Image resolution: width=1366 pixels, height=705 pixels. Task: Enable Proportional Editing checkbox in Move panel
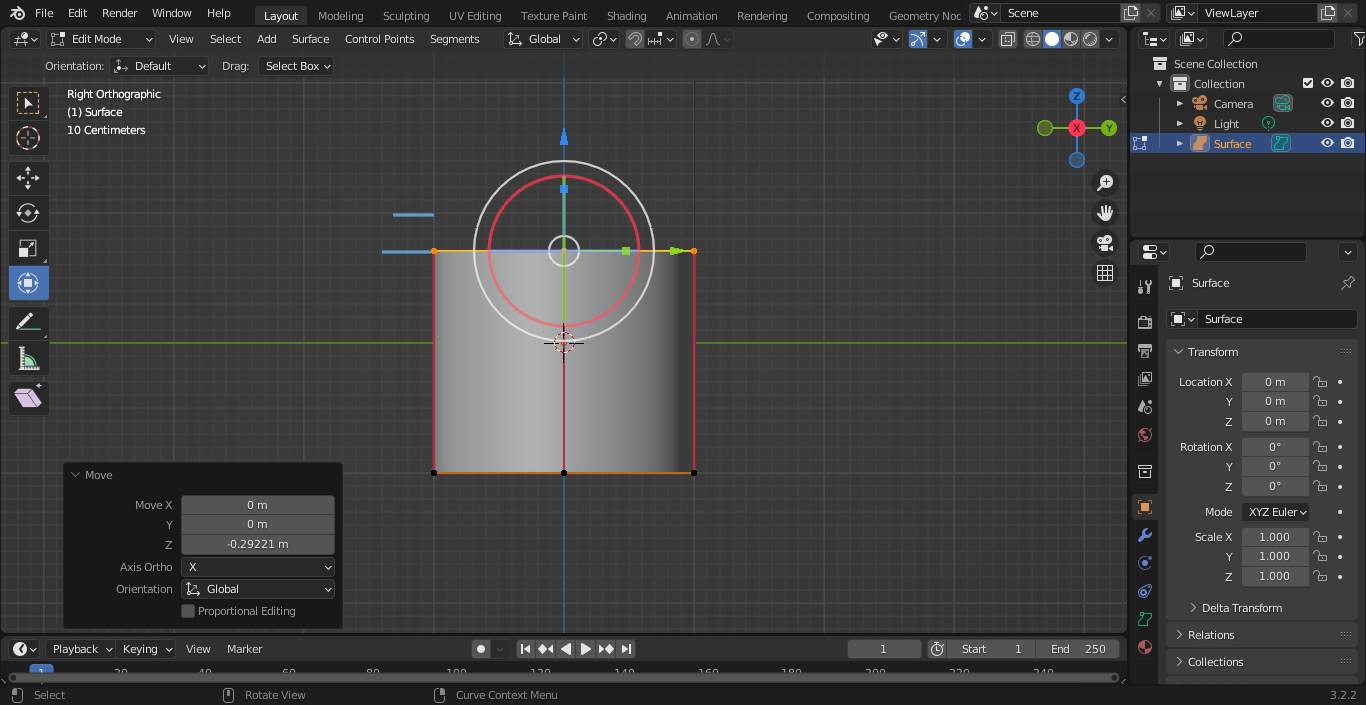tap(188, 611)
